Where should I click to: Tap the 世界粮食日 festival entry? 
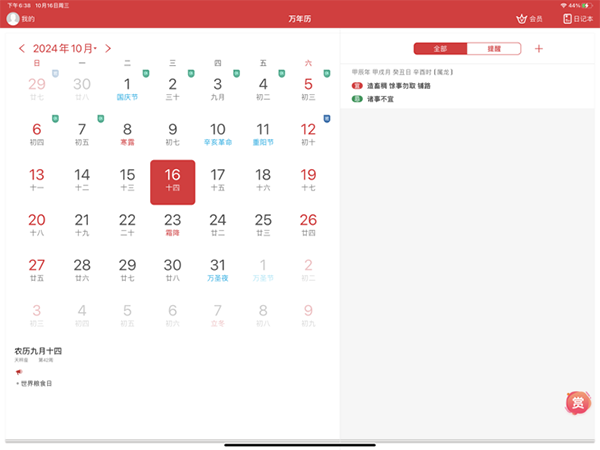click(x=36, y=383)
